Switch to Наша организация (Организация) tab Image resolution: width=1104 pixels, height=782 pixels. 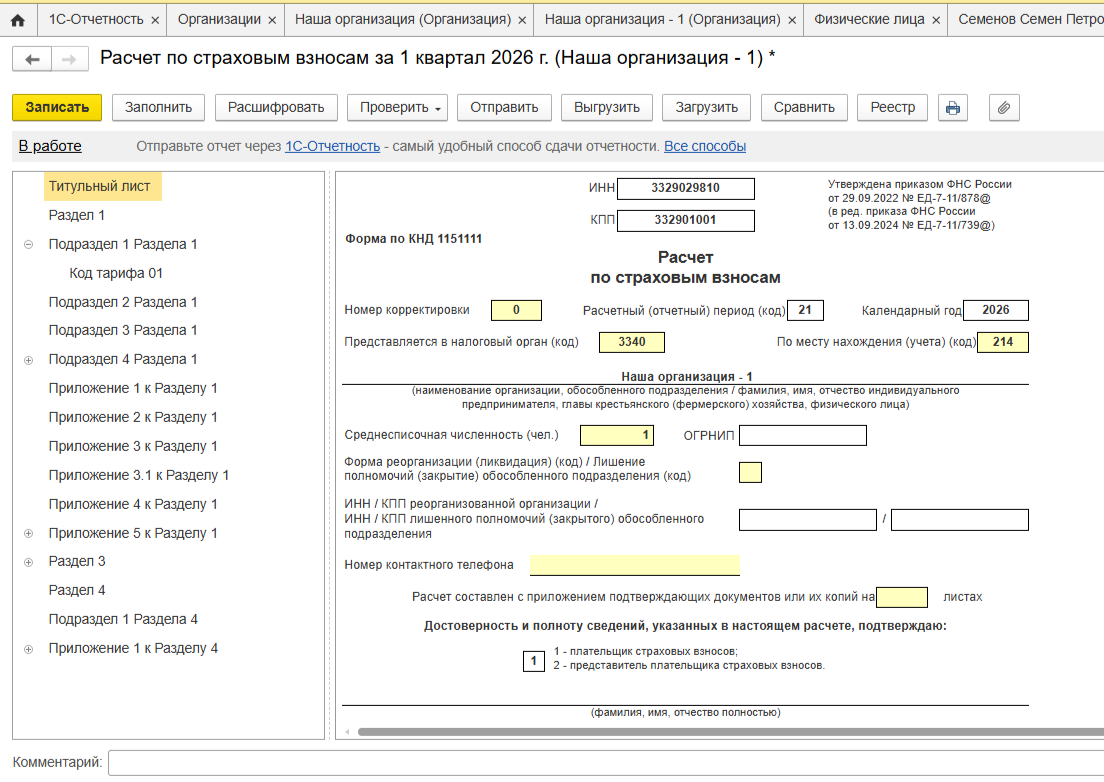(402, 20)
